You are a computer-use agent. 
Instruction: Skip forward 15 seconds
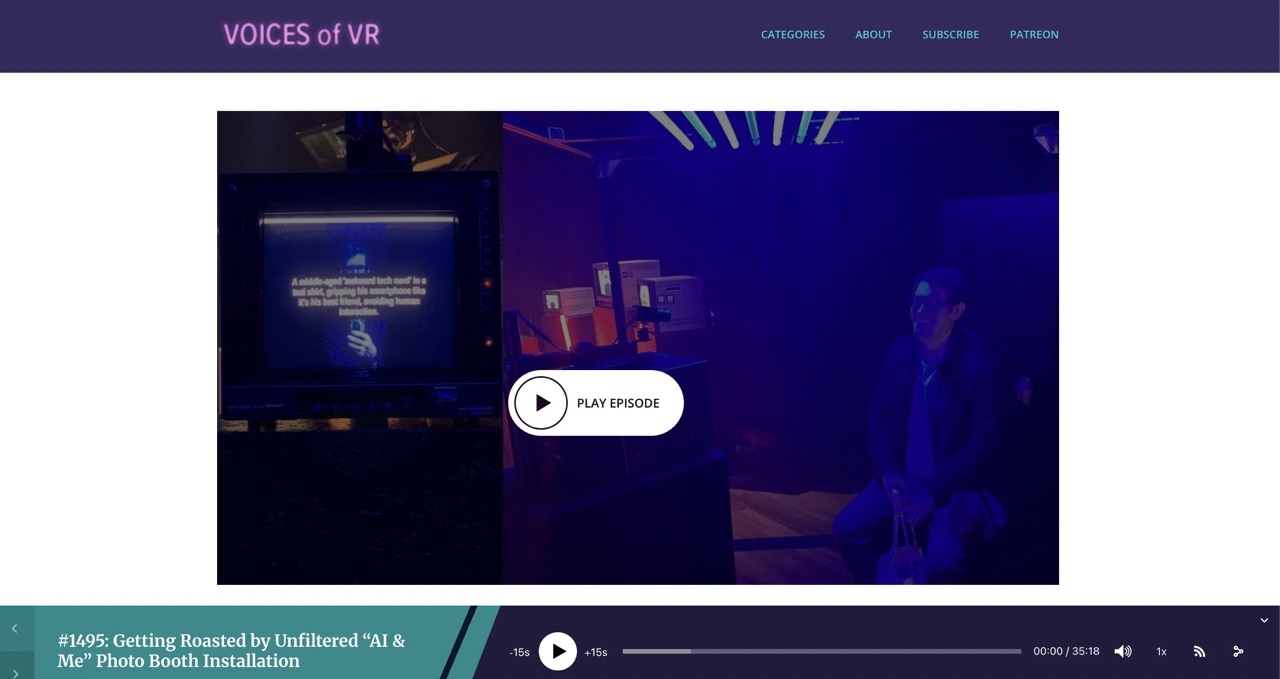[596, 652]
